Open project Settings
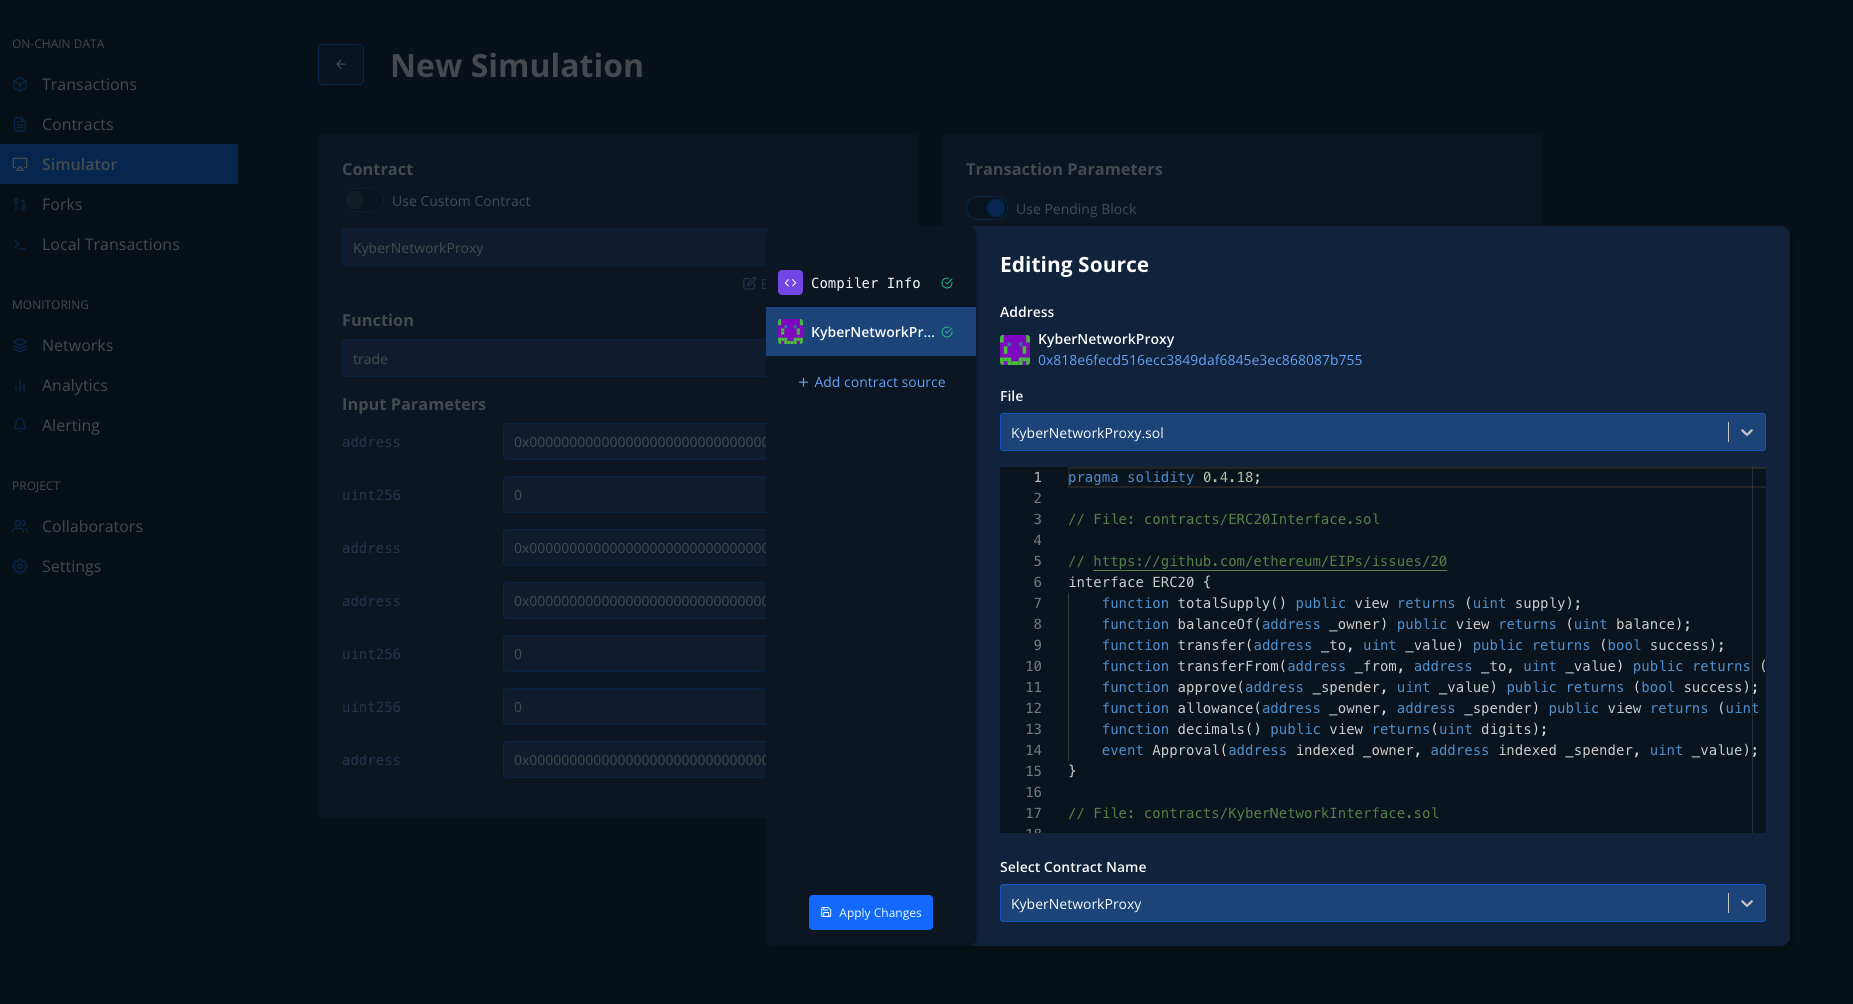Image resolution: width=1853 pixels, height=1004 pixels. click(119, 566)
